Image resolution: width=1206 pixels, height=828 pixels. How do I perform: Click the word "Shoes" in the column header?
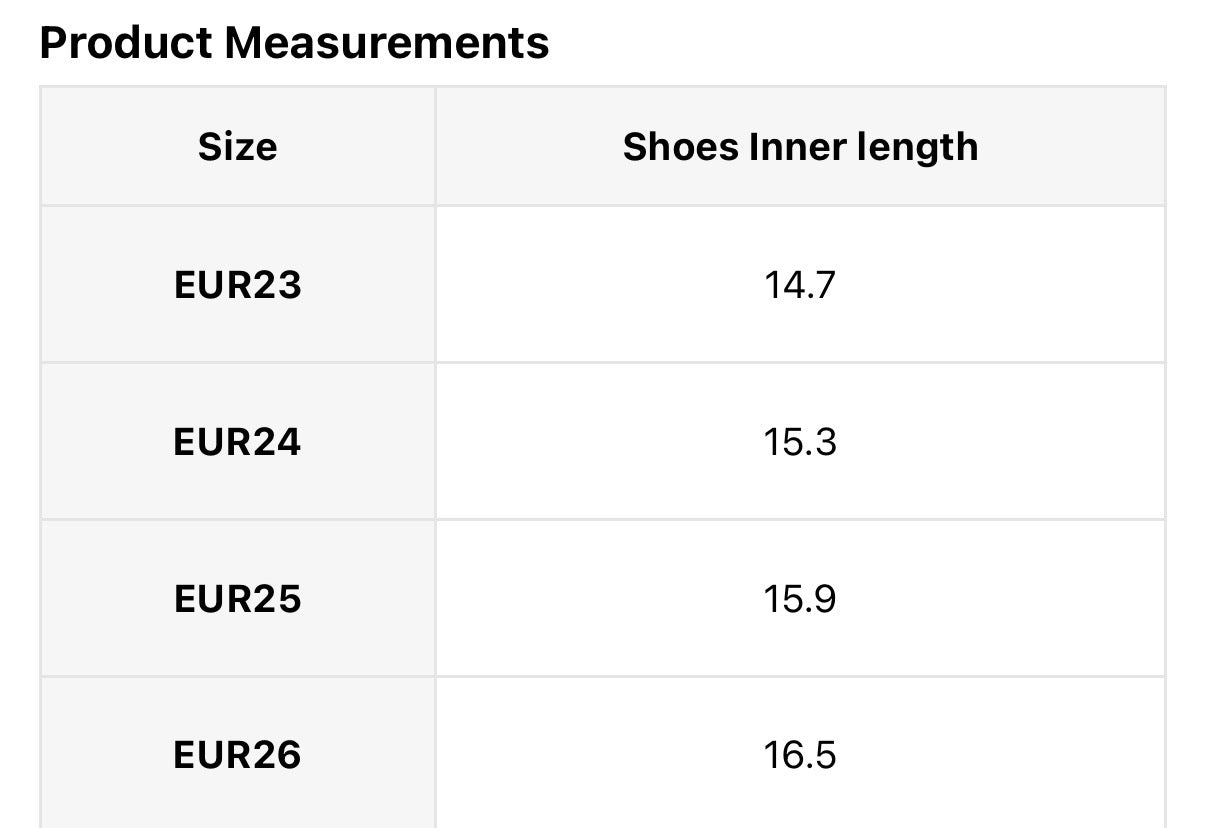point(680,147)
